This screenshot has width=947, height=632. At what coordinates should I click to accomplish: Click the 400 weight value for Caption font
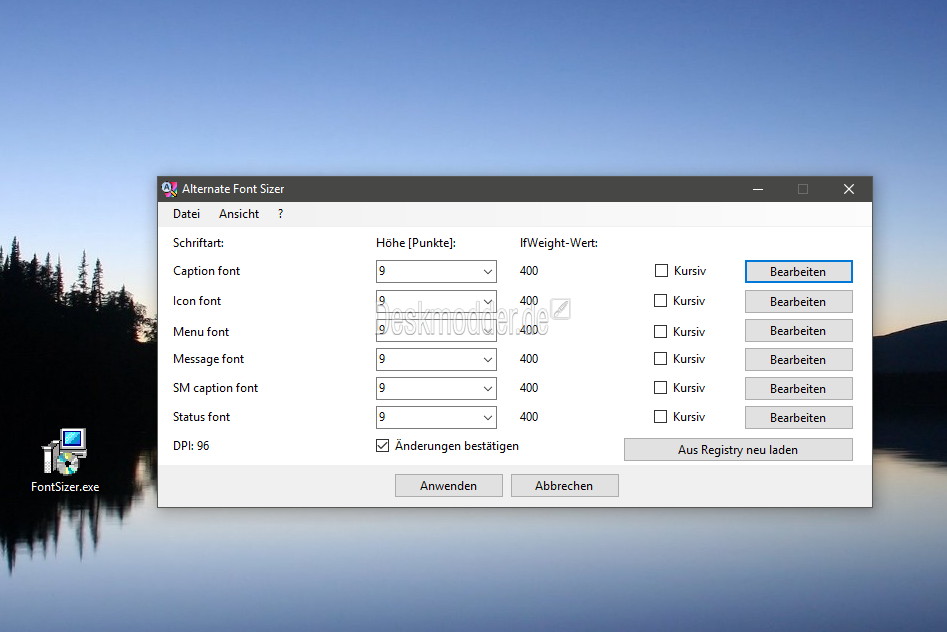pos(528,271)
